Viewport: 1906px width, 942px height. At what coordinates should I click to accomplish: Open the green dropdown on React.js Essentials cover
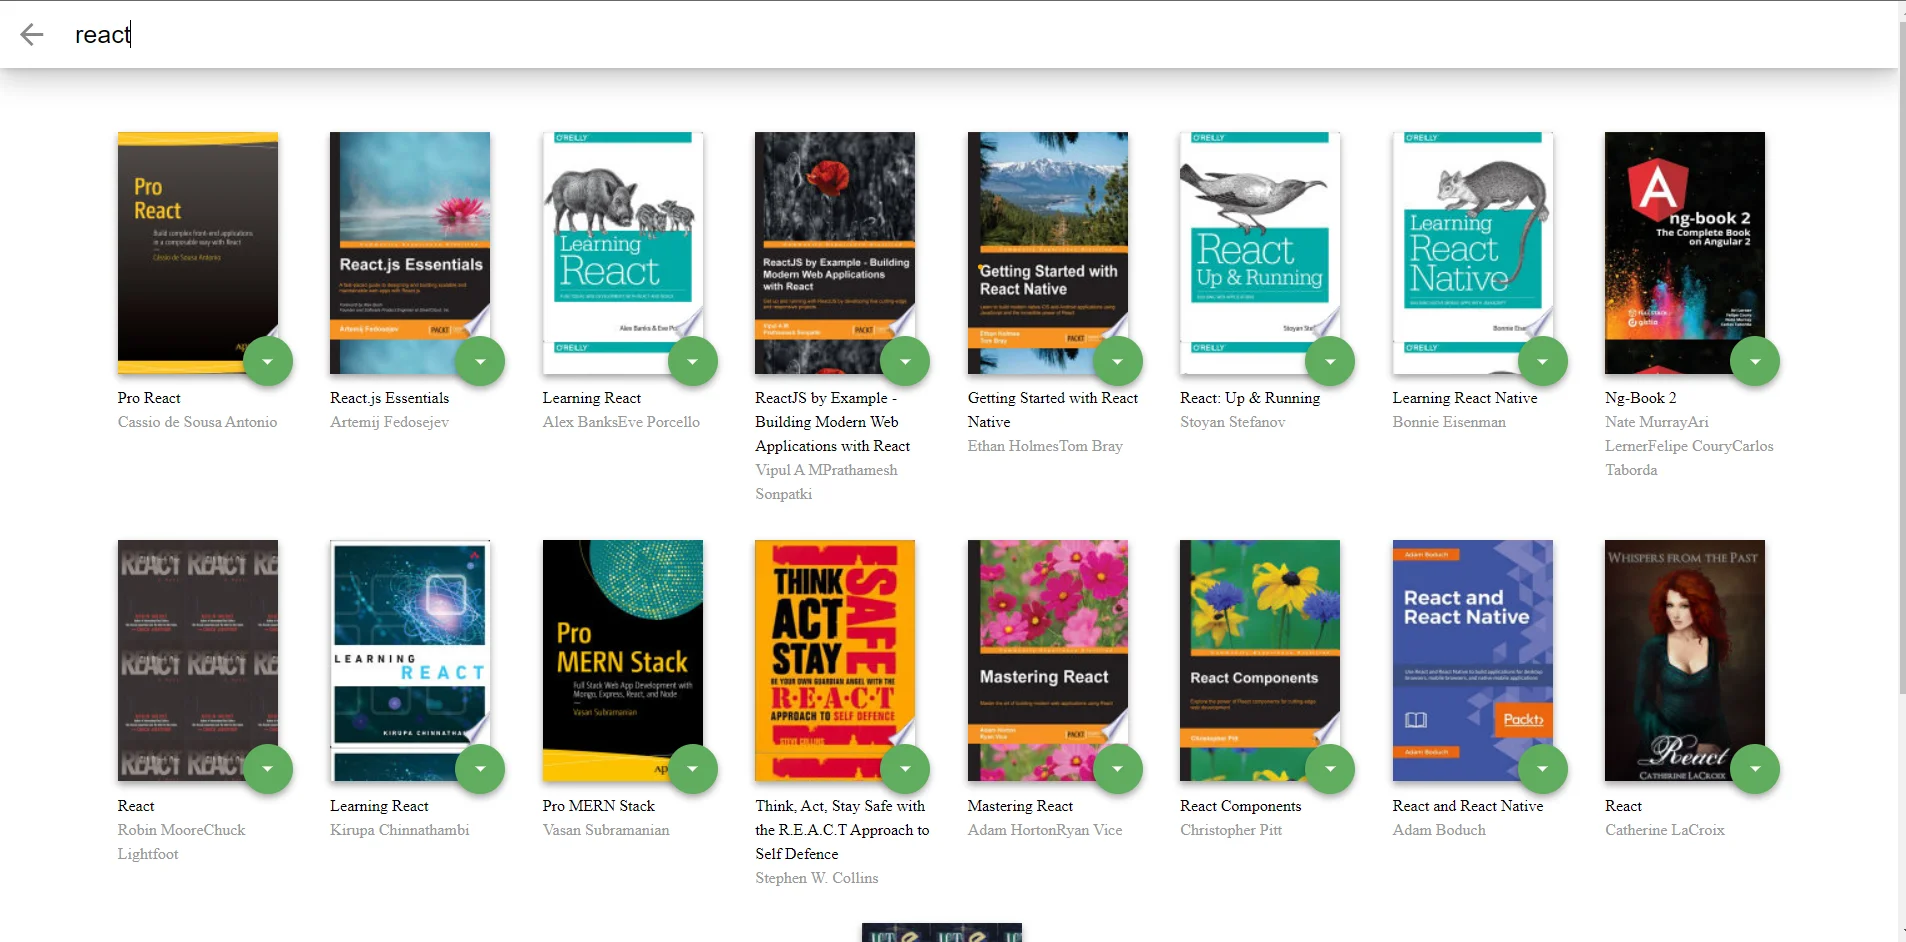(480, 361)
